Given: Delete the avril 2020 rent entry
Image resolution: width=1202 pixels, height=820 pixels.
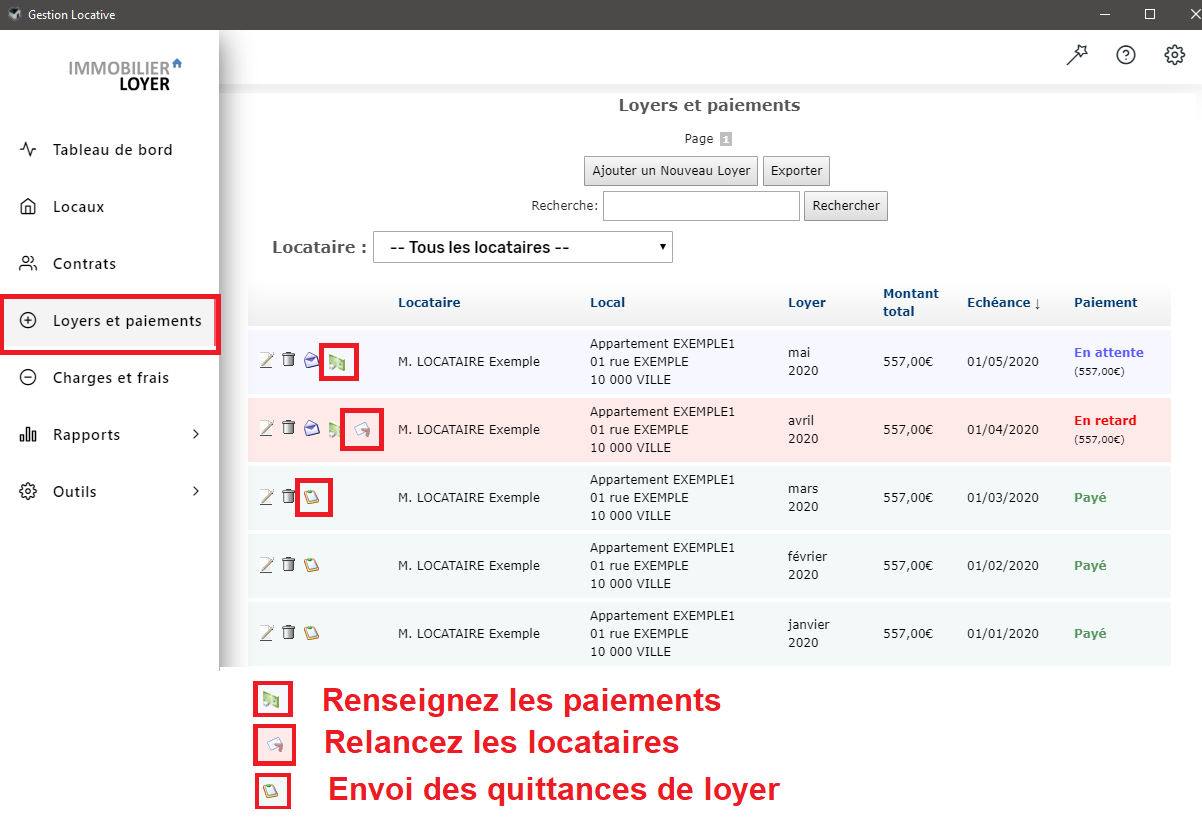Looking at the screenshot, I should pos(288,427).
